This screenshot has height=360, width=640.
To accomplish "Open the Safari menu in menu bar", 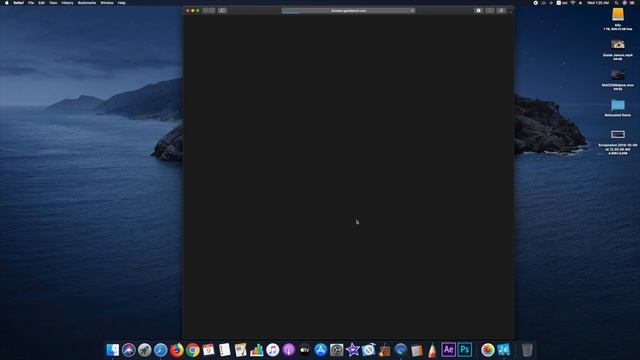I will click(x=18, y=3).
